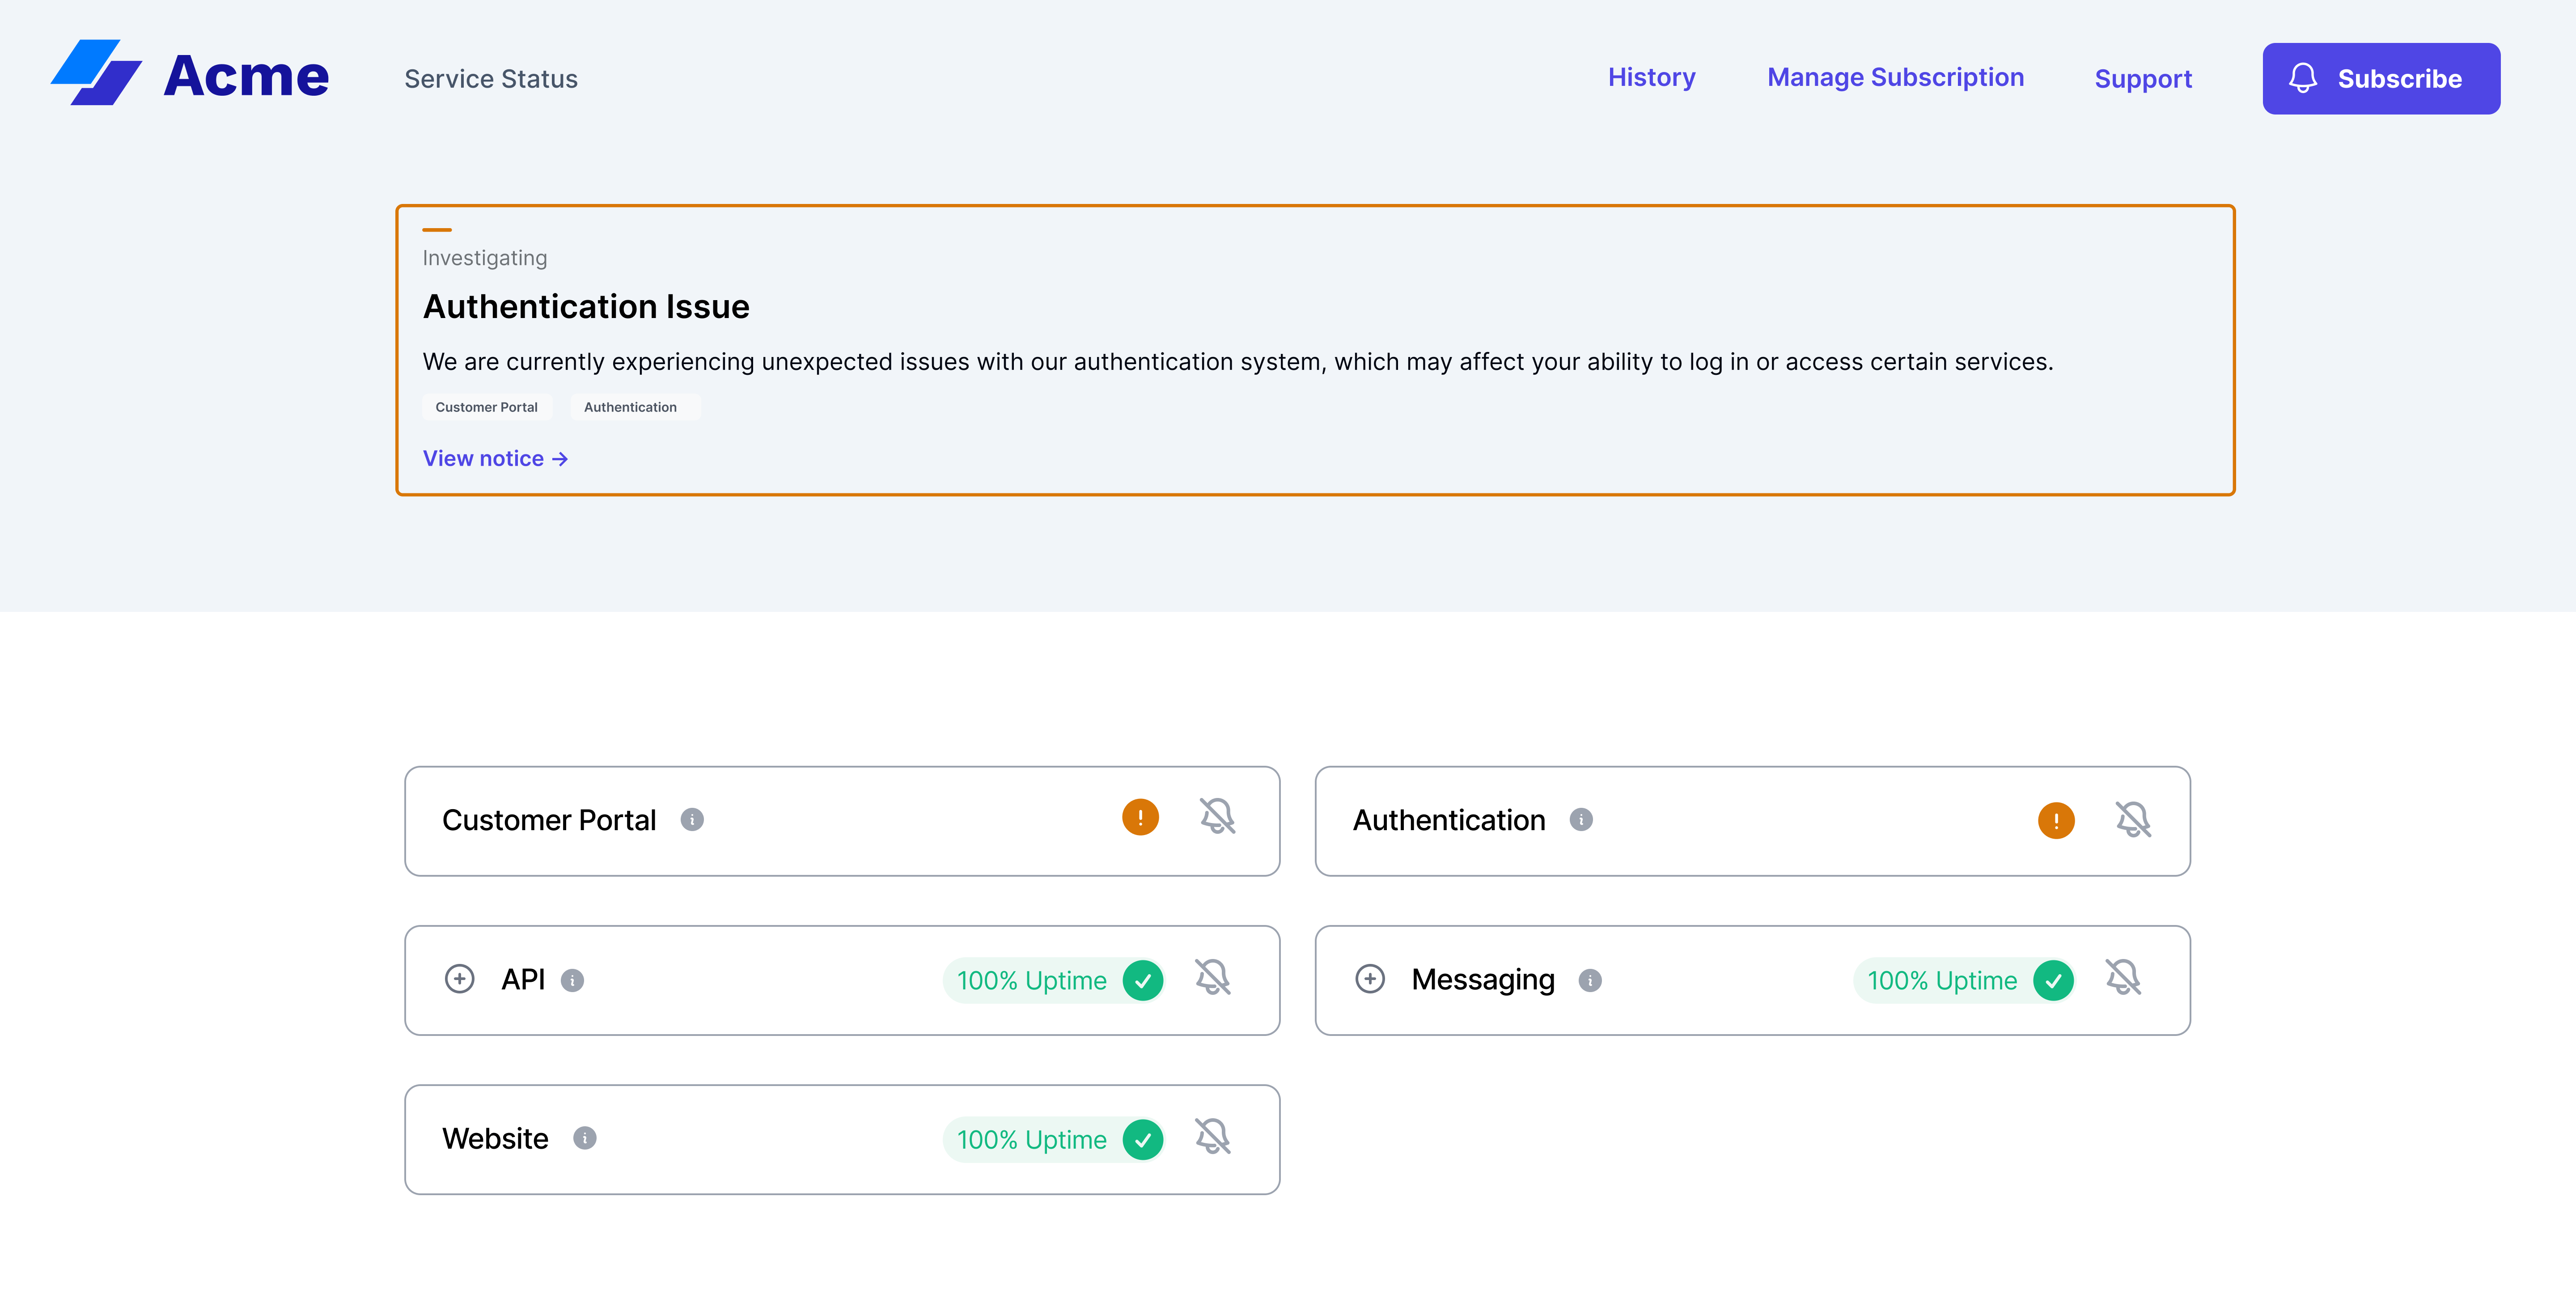Mute notifications for the Authentication service
Screen dimensions: 2576x1290
click(2134, 820)
